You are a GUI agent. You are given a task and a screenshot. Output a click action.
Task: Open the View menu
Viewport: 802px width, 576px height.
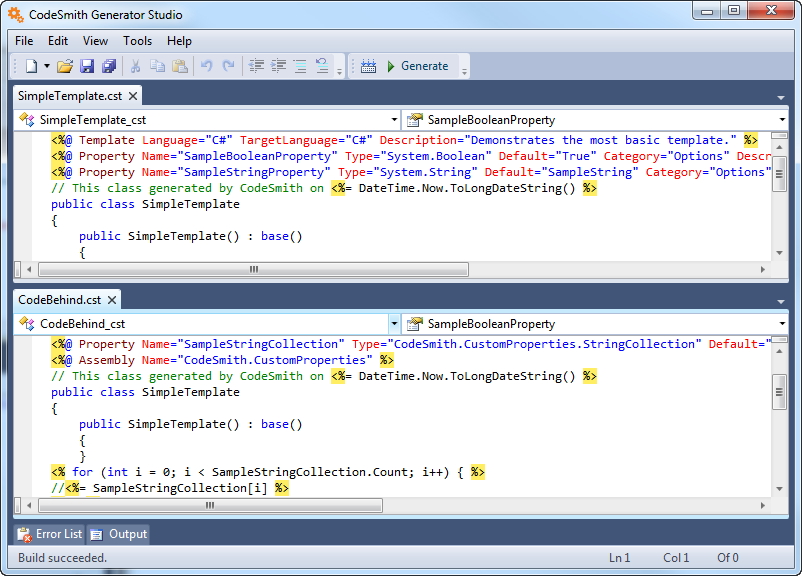(x=96, y=41)
